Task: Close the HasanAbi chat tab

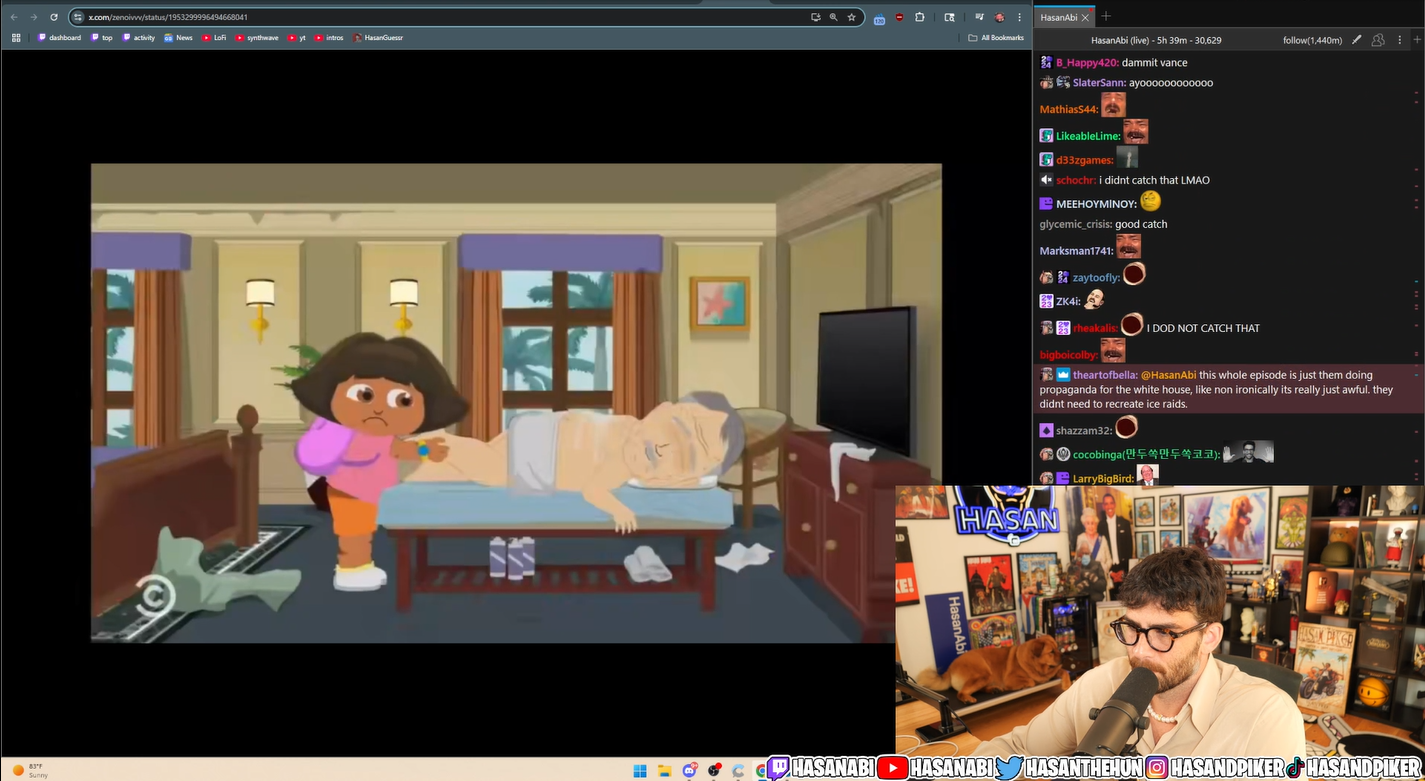Action: pos(1085,17)
